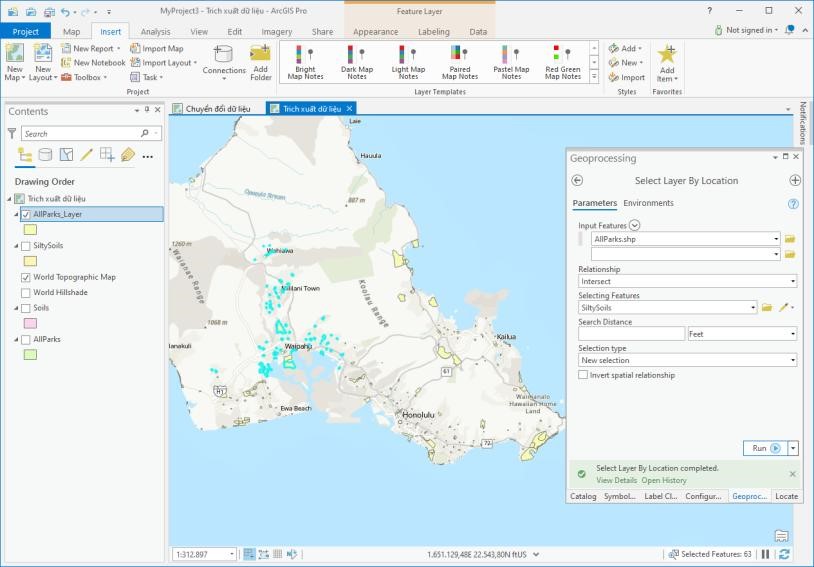This screenshot has width=814, height=567.
Task: Uncheck World Topographic Map layer
Action: click(26, 277)
